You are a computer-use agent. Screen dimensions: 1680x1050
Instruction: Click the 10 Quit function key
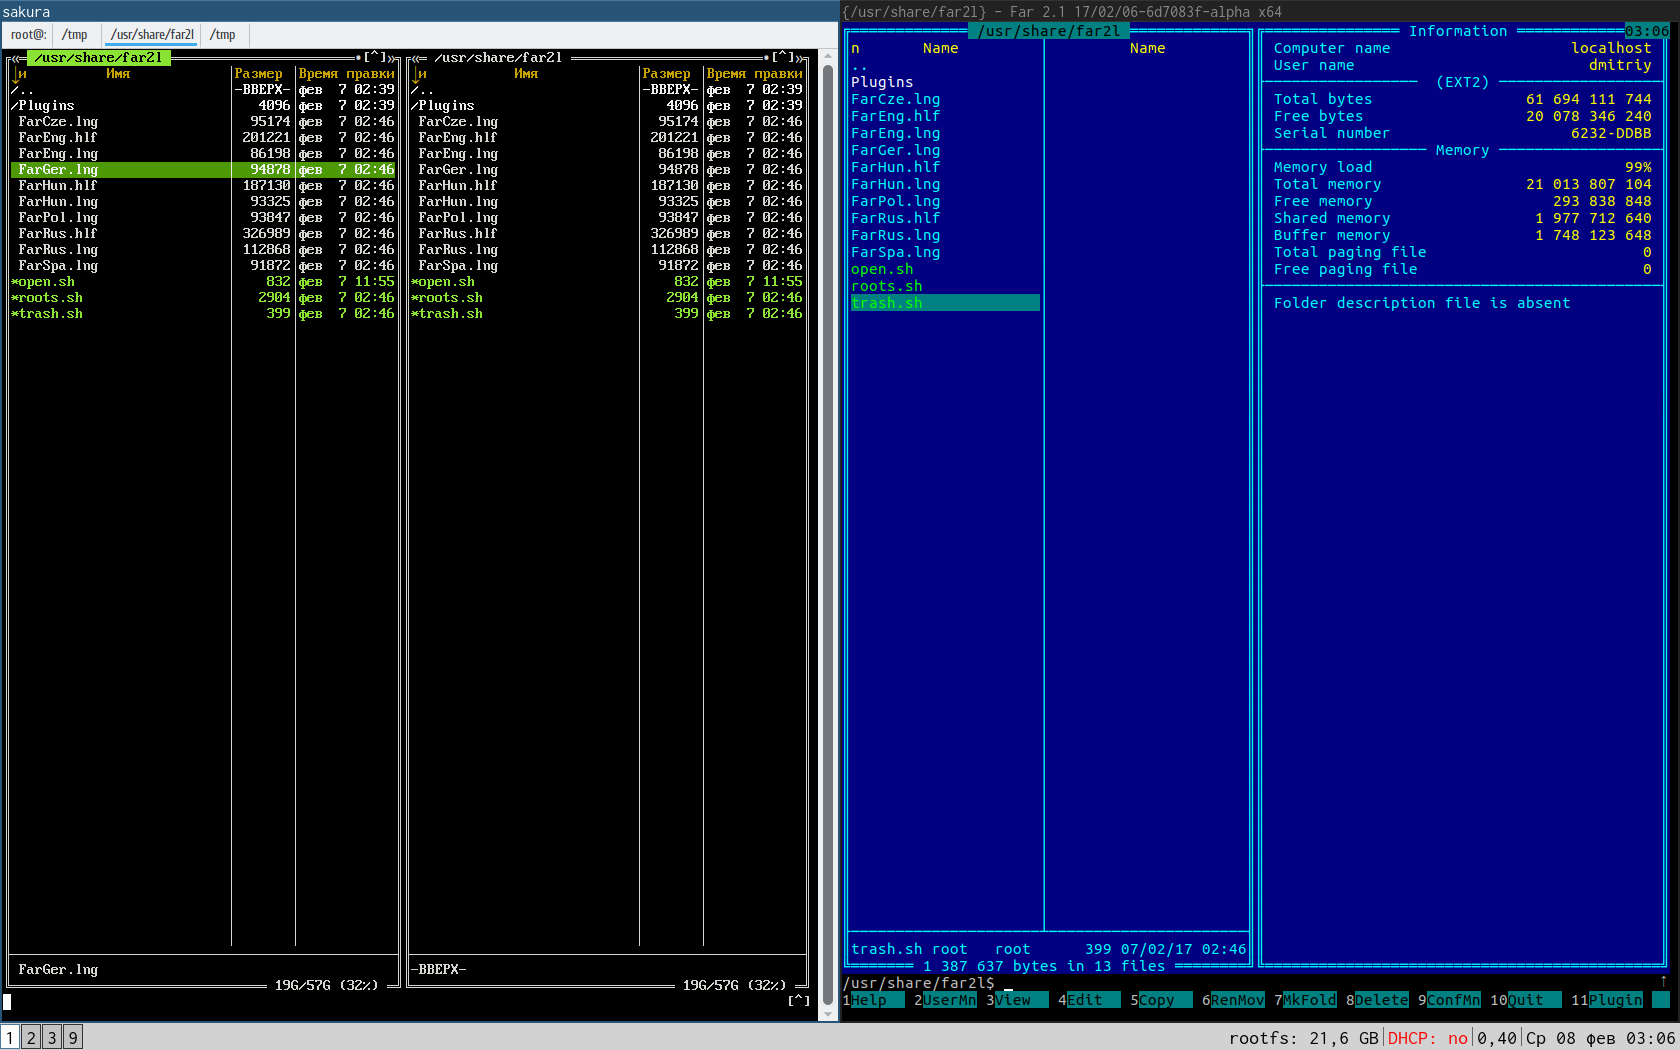pos(1526,1000)
